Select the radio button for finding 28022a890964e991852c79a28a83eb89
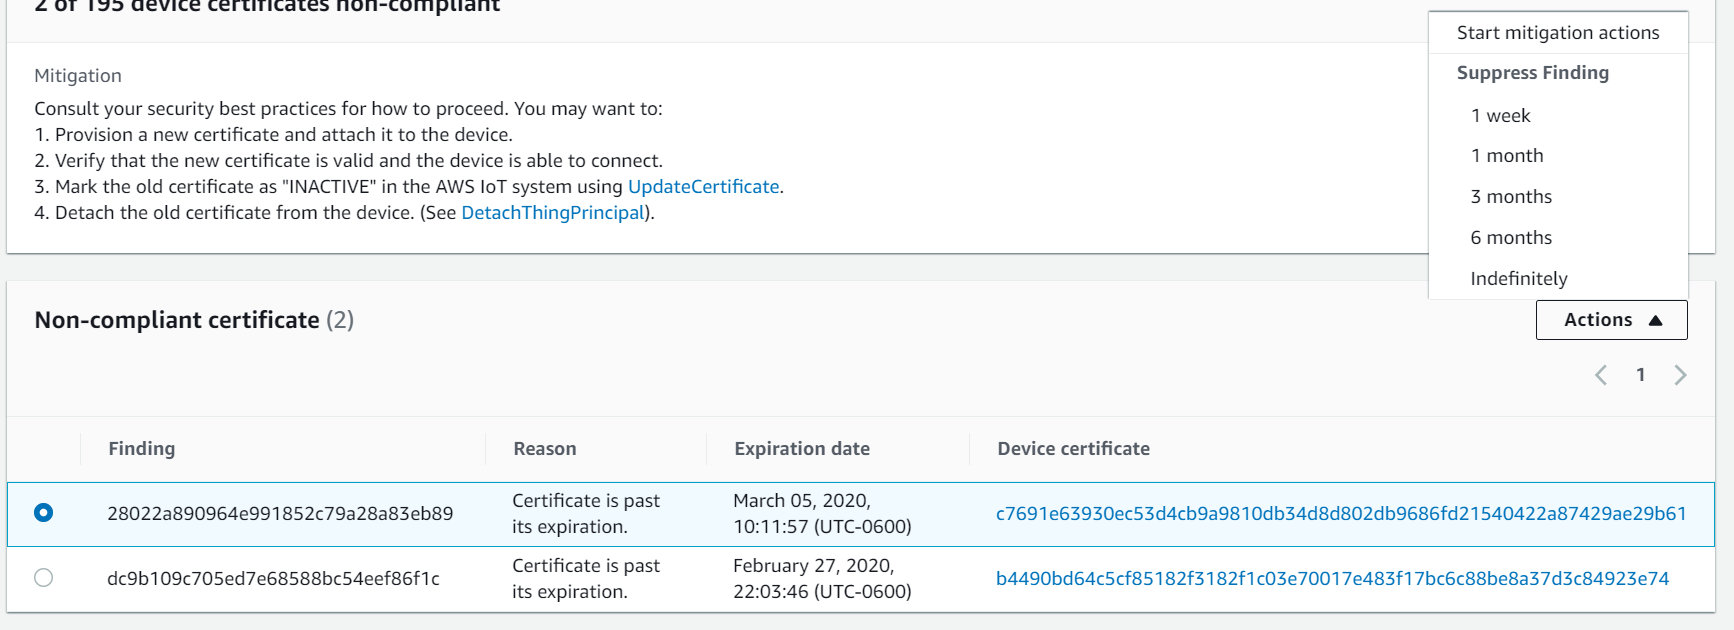Screen dimensions: 1734x630 pyautogui.click(x=44, y=513)
